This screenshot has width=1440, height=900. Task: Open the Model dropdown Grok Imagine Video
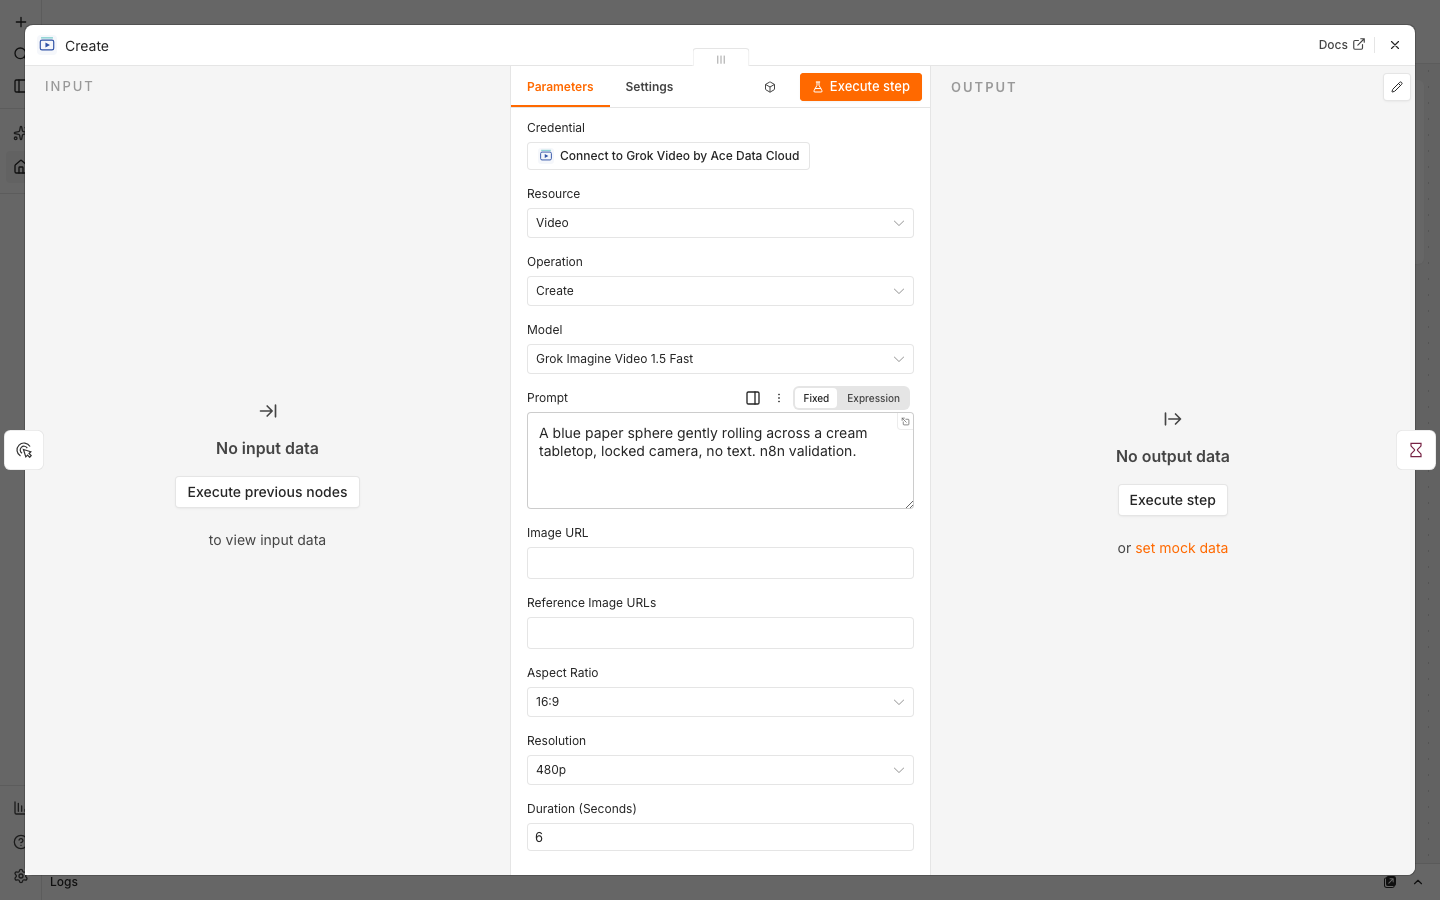[720, 359]
